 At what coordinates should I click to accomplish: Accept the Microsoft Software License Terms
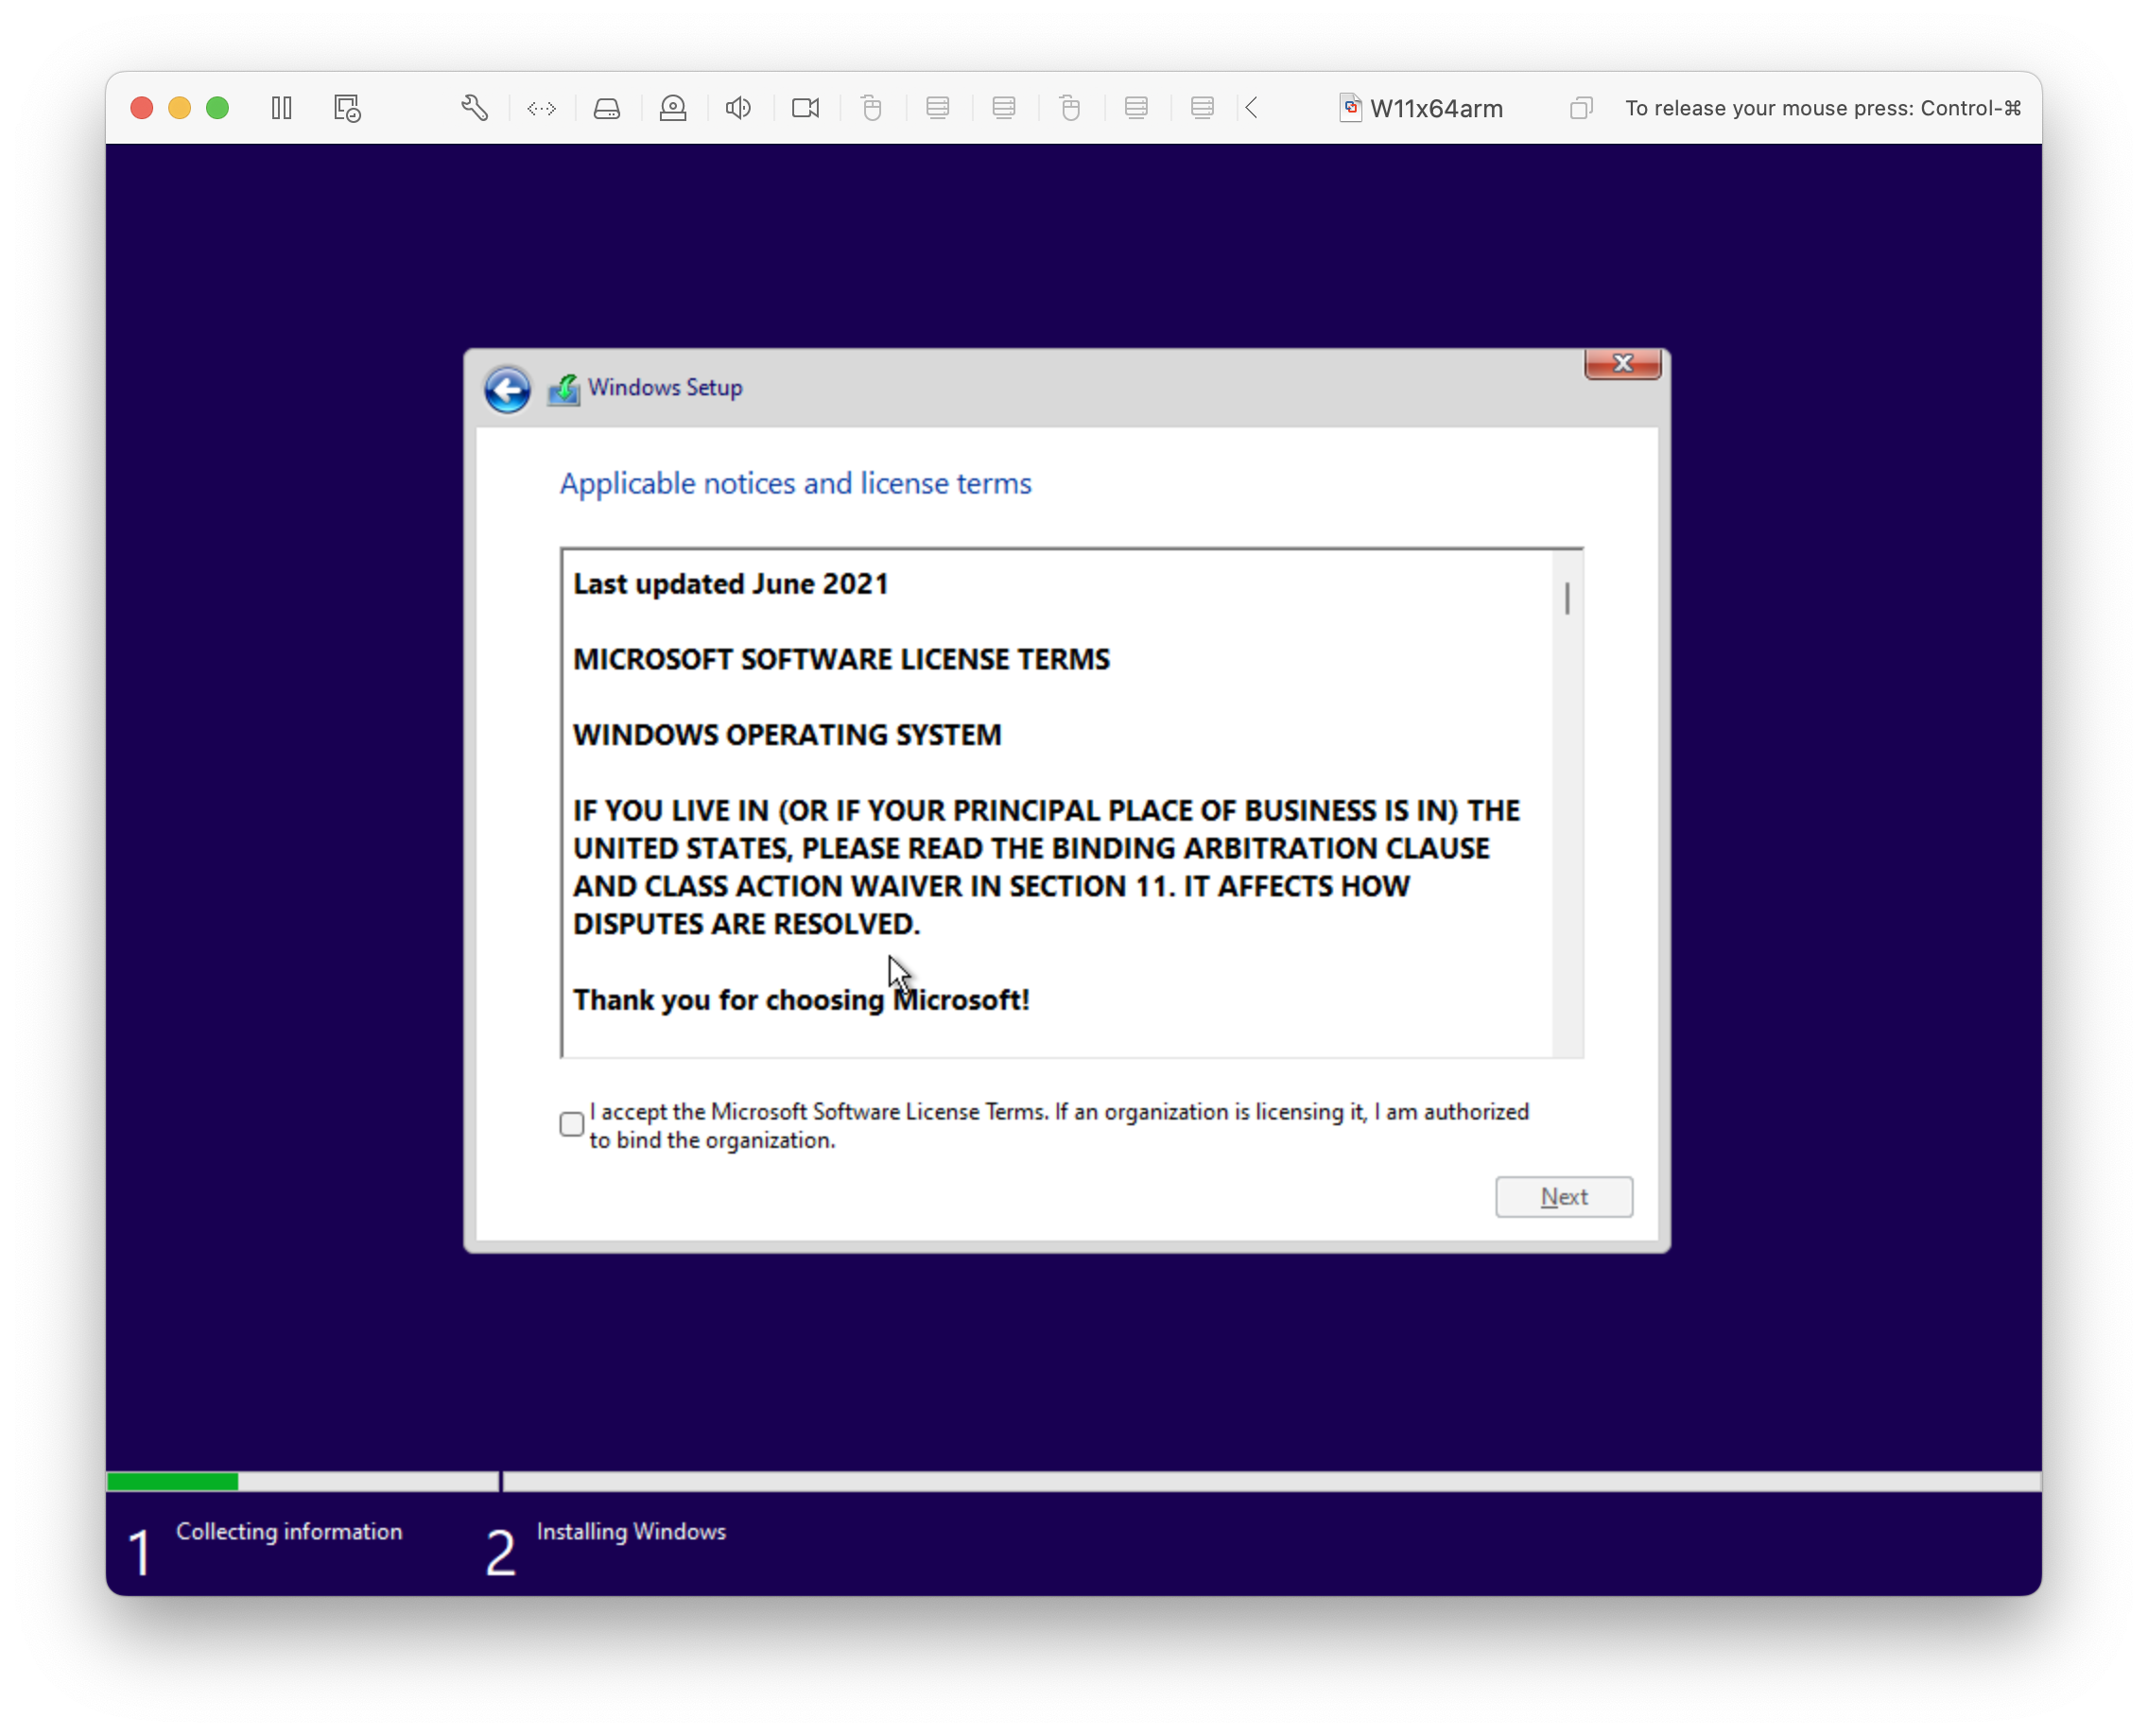tap(571, 1124)
